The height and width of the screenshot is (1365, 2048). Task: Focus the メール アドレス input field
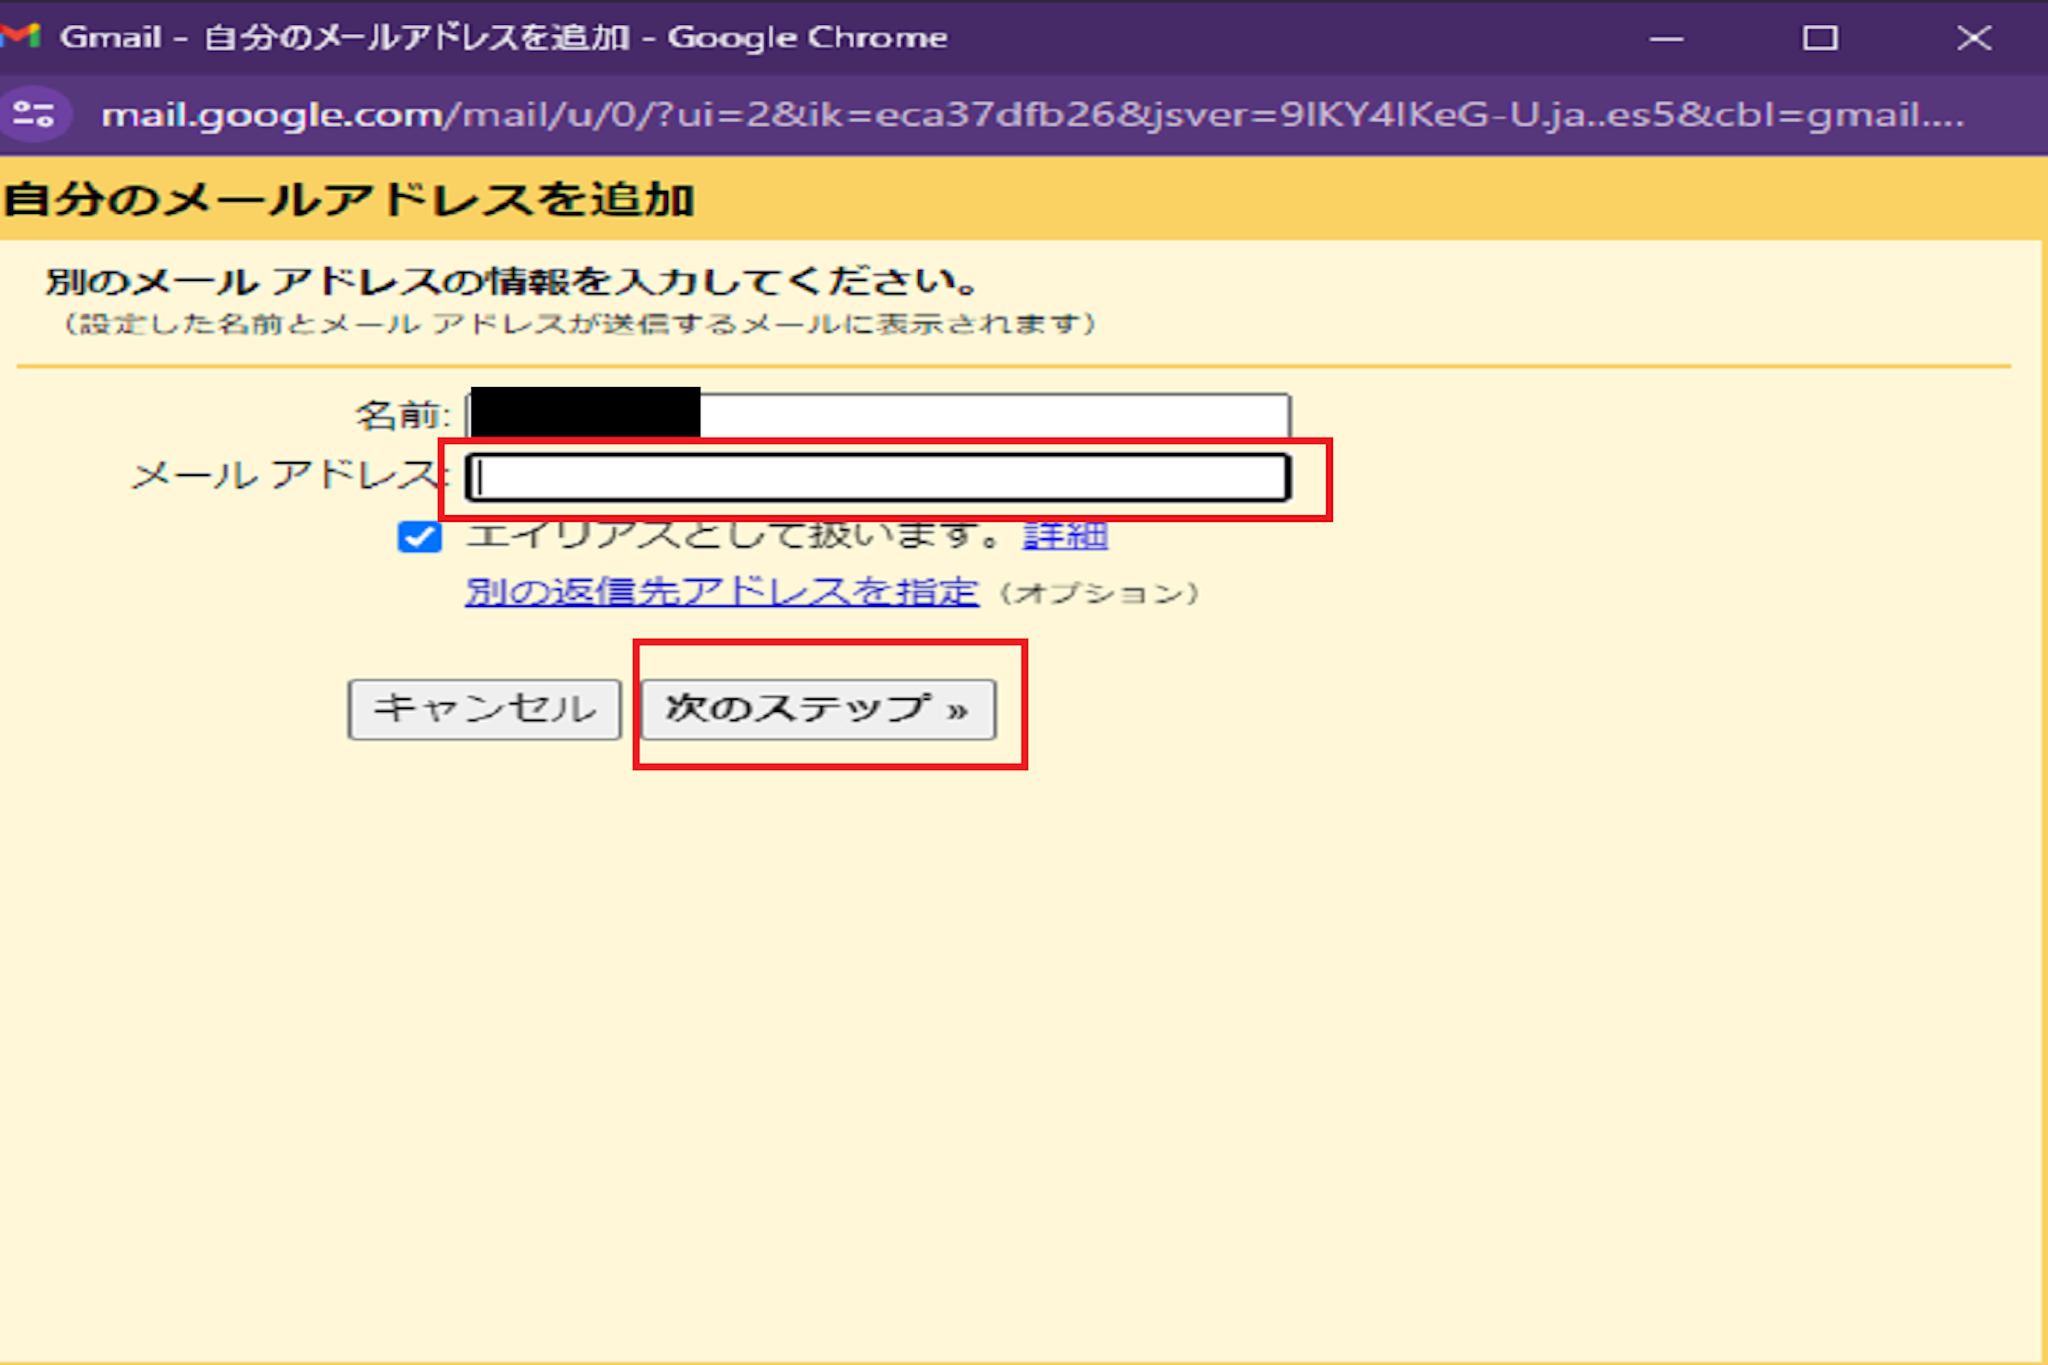(x=878, y=478)
